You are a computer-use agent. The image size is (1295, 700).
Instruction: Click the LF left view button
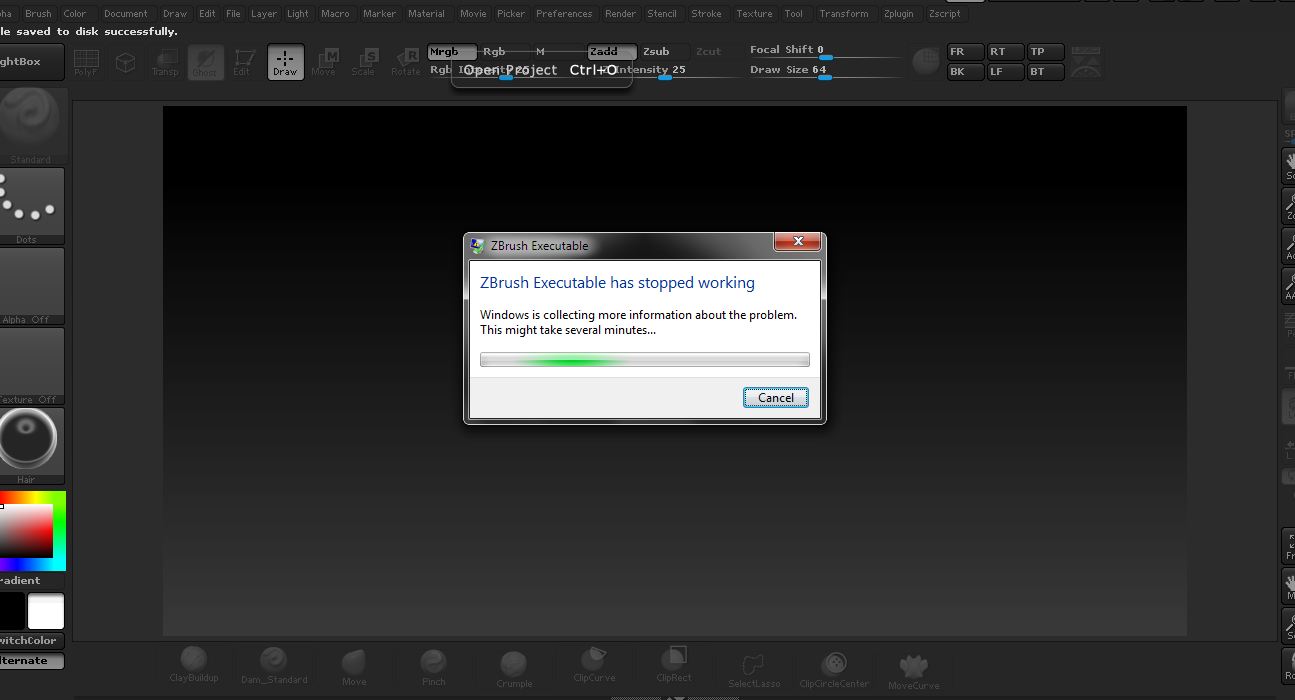pos(1005,72)
